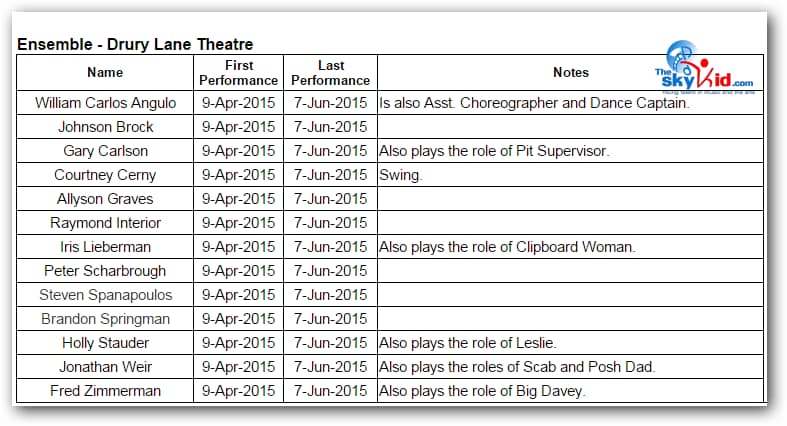Select Jonathan Weir's Scab and Posh Dad note
787x426 pixels.
(x=516, y=367)
